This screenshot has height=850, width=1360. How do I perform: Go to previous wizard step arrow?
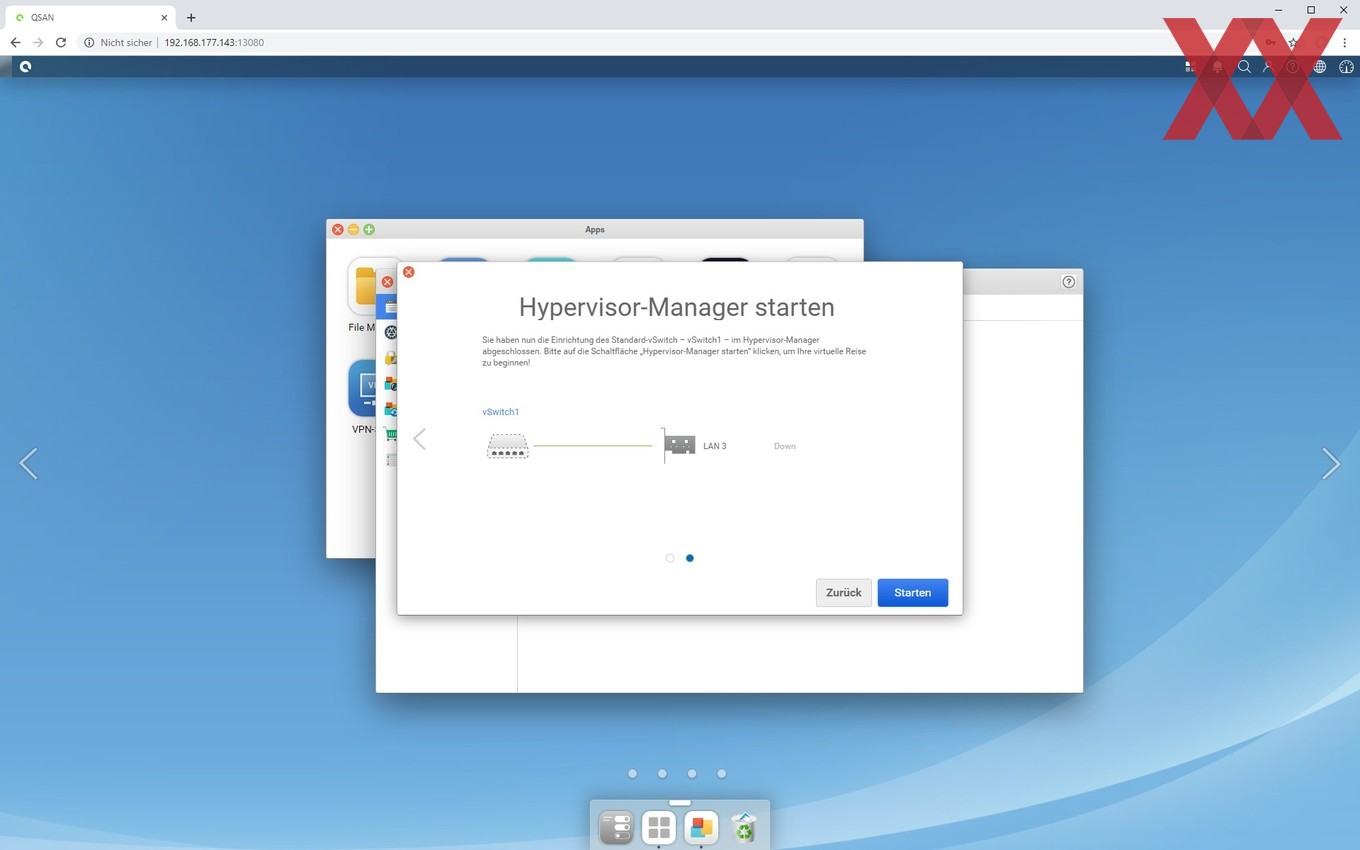coord(420,439)
